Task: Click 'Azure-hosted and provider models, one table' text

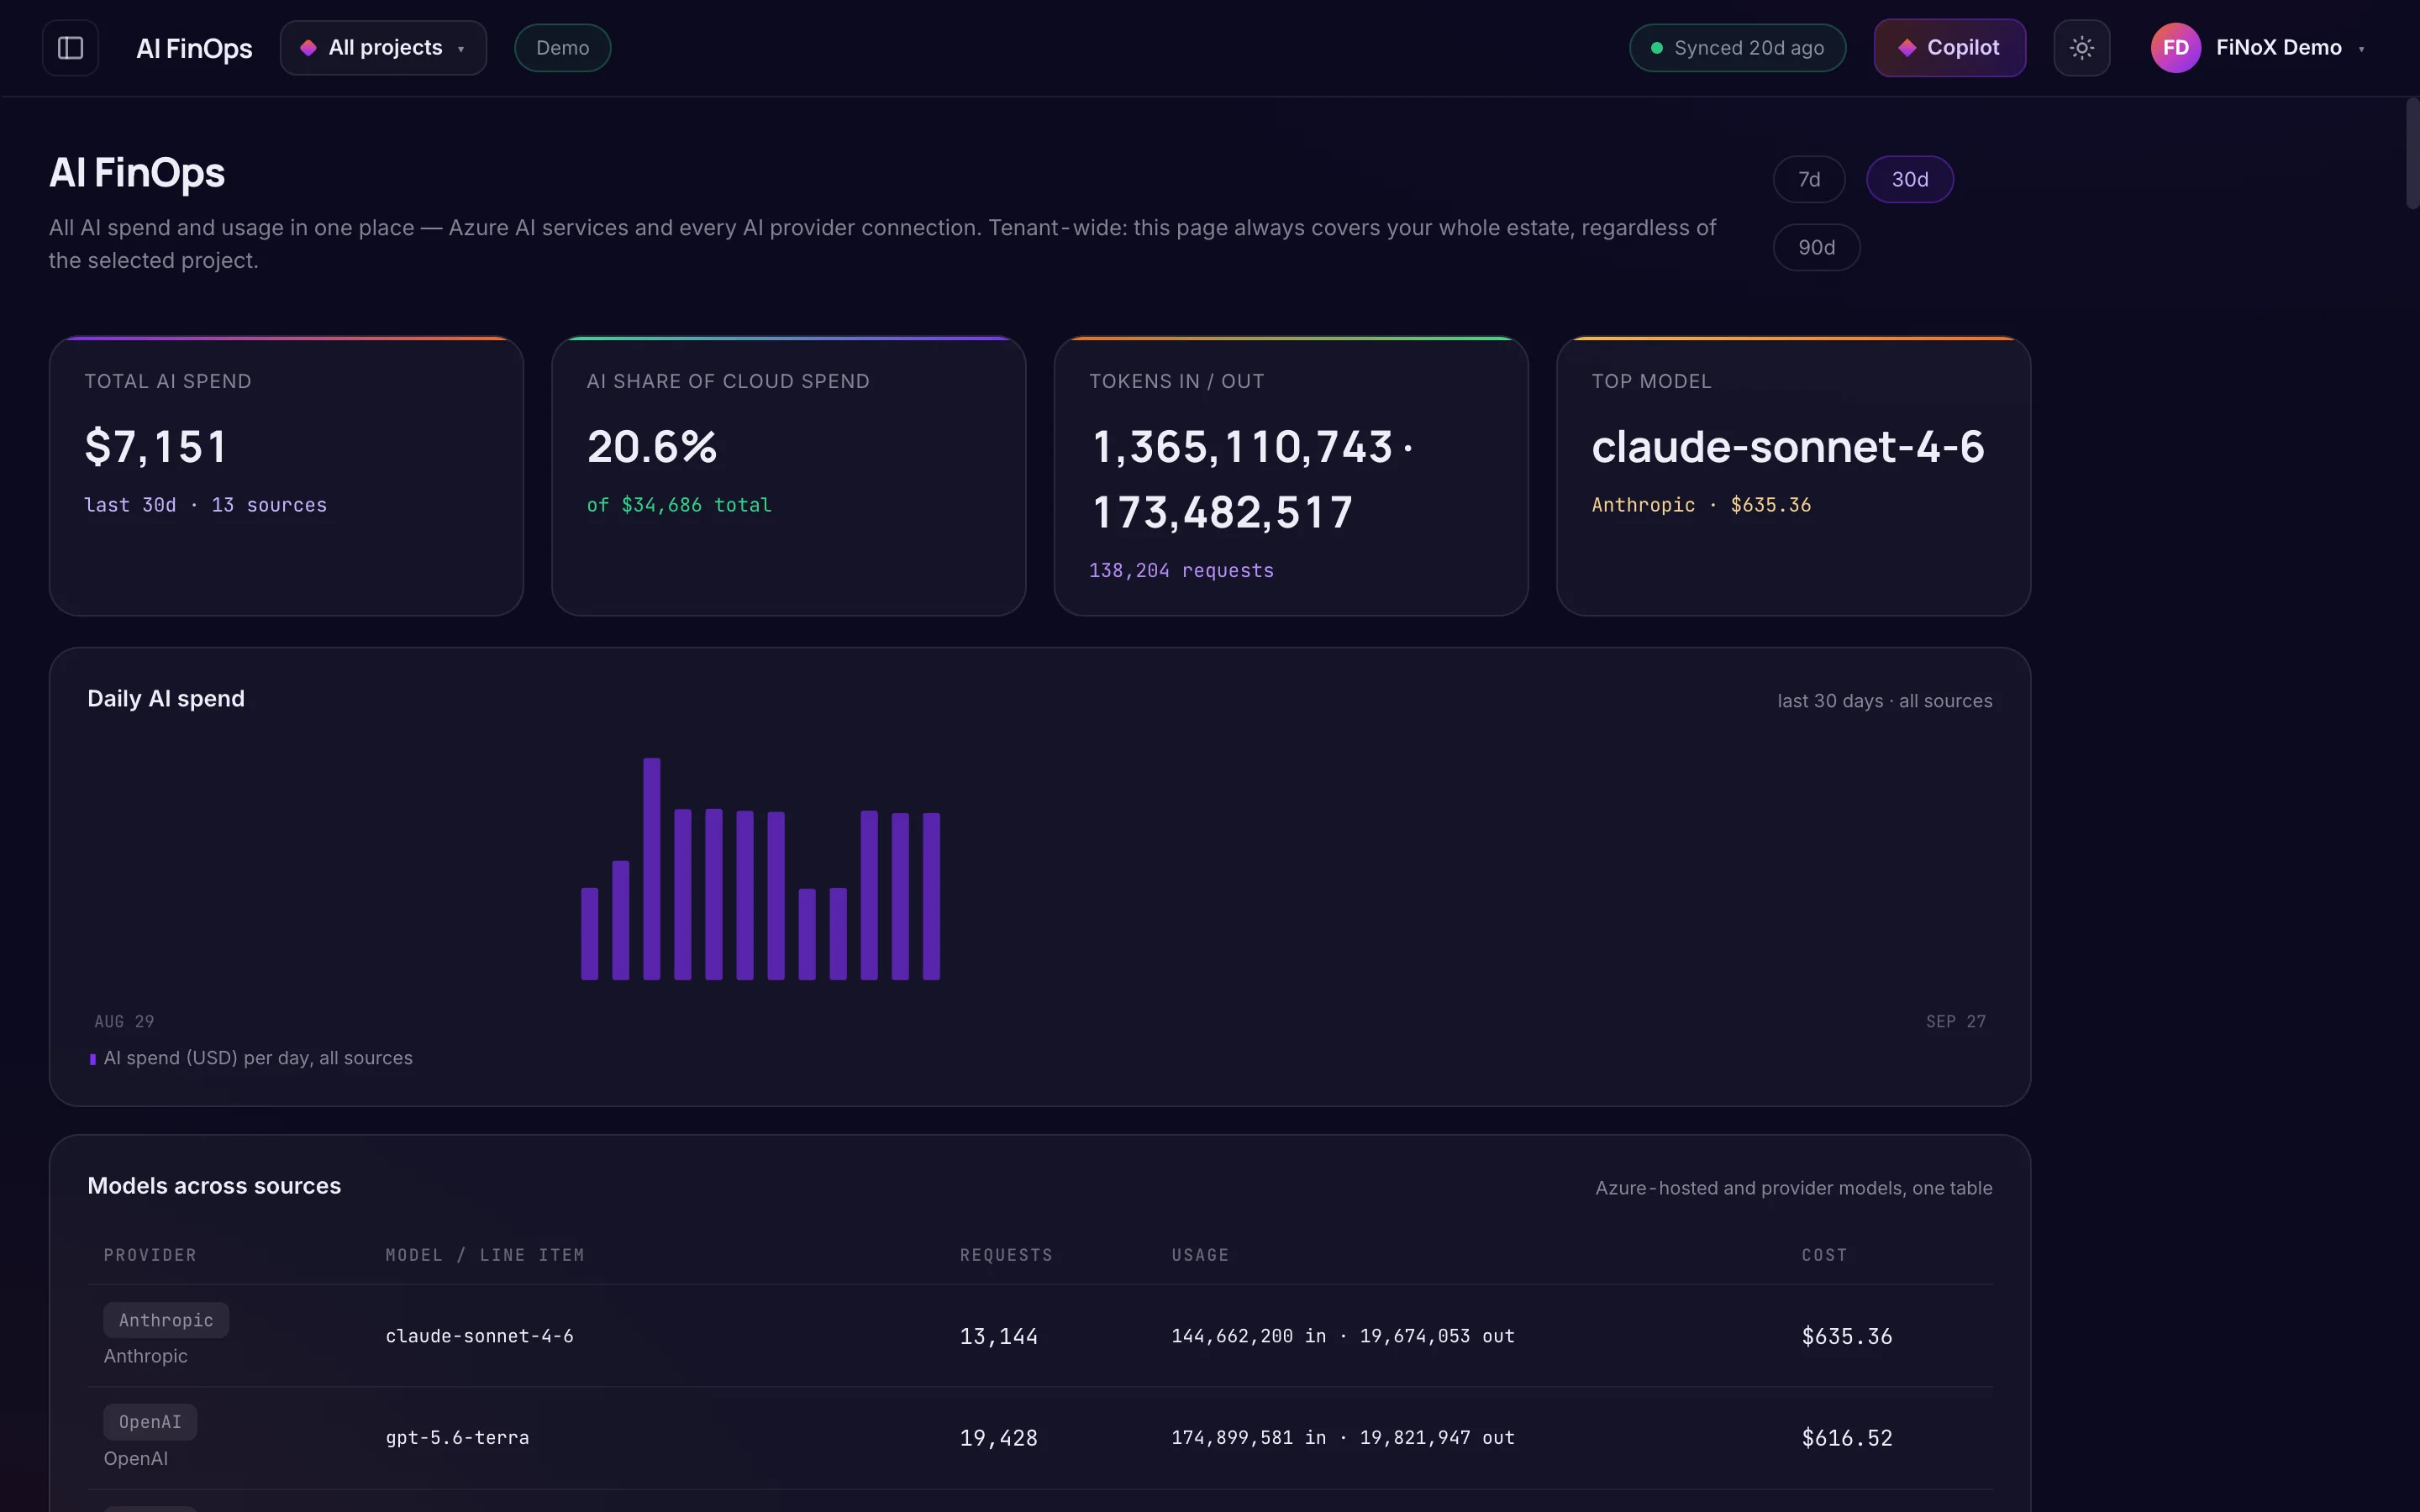Action: coord(1793,1188)
